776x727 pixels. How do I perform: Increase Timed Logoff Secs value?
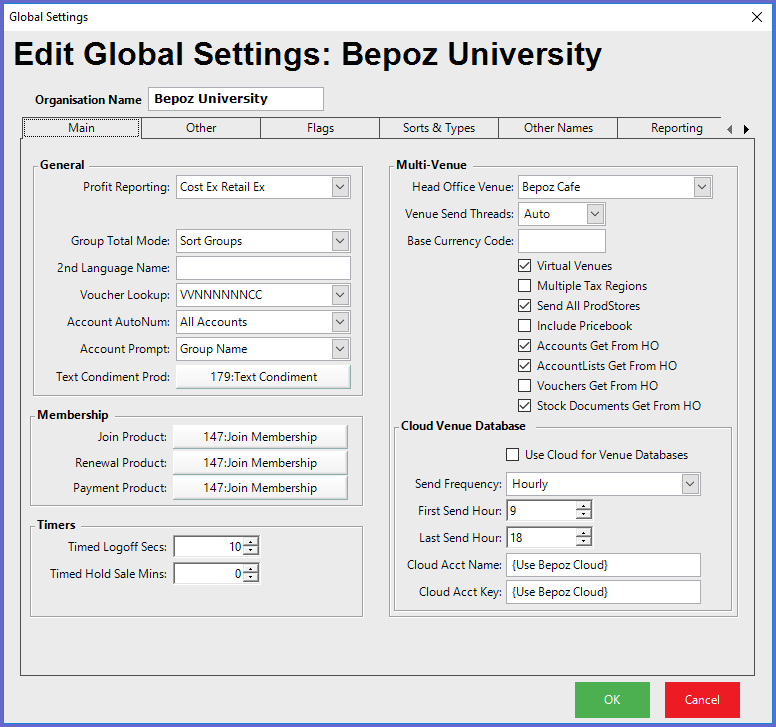pos(251,542)
